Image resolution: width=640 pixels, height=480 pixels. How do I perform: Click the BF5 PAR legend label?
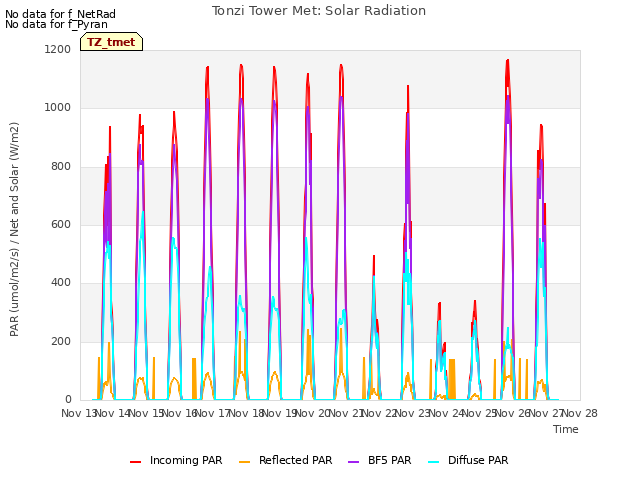point(389,460)
